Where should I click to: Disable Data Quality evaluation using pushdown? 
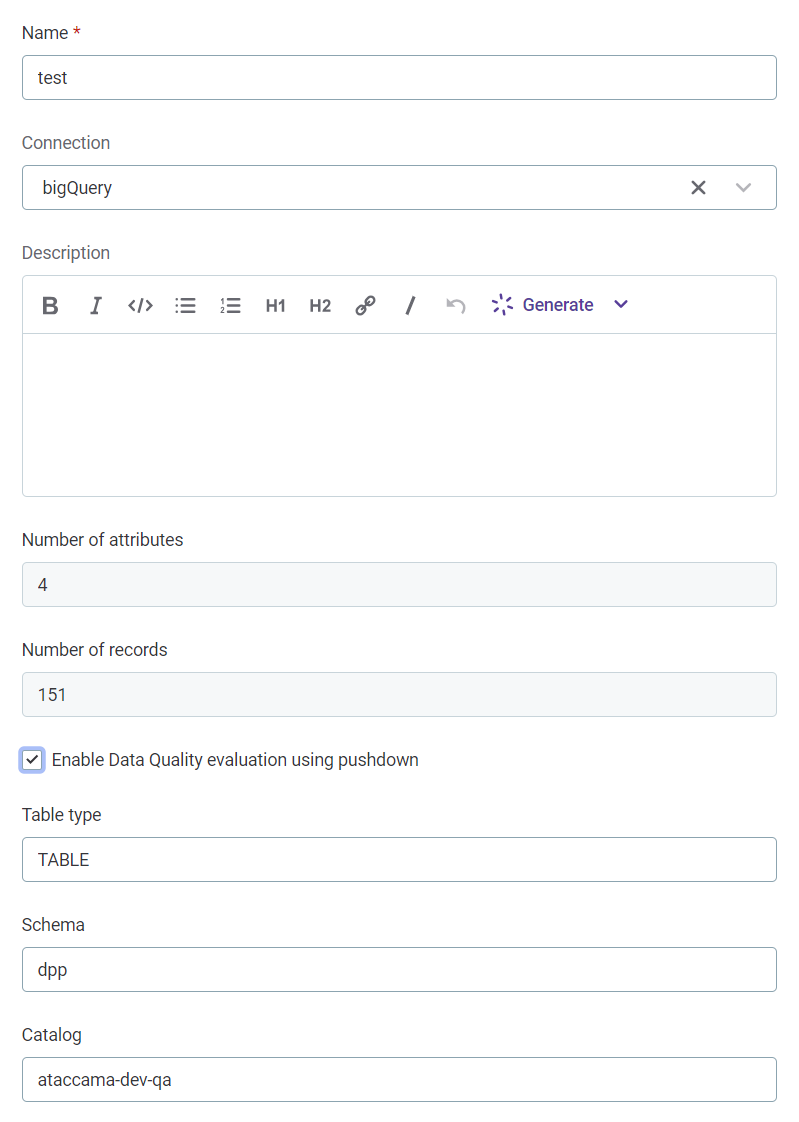pyautogui.click(x=32, y=760)
